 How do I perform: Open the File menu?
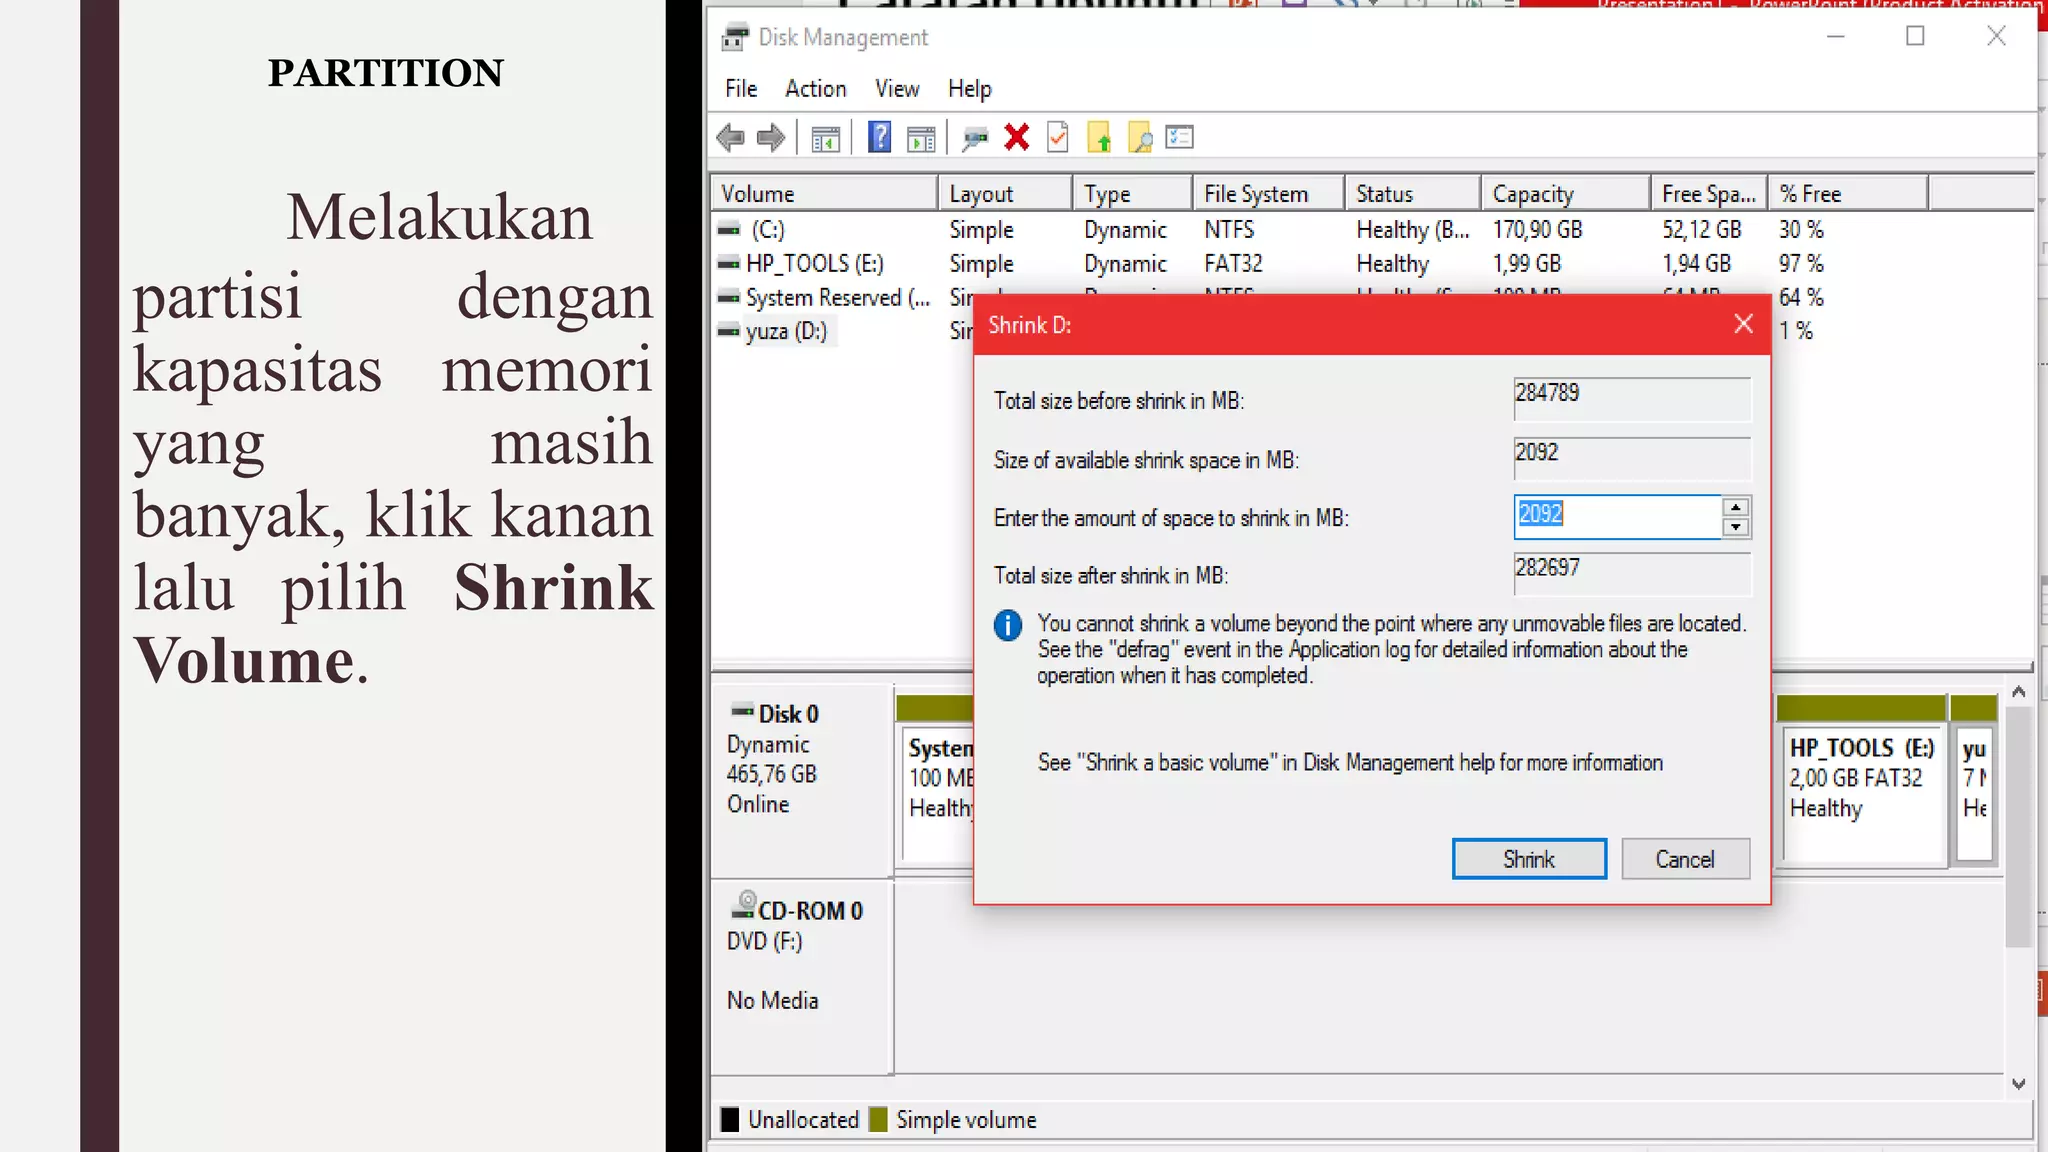point(741,89)
